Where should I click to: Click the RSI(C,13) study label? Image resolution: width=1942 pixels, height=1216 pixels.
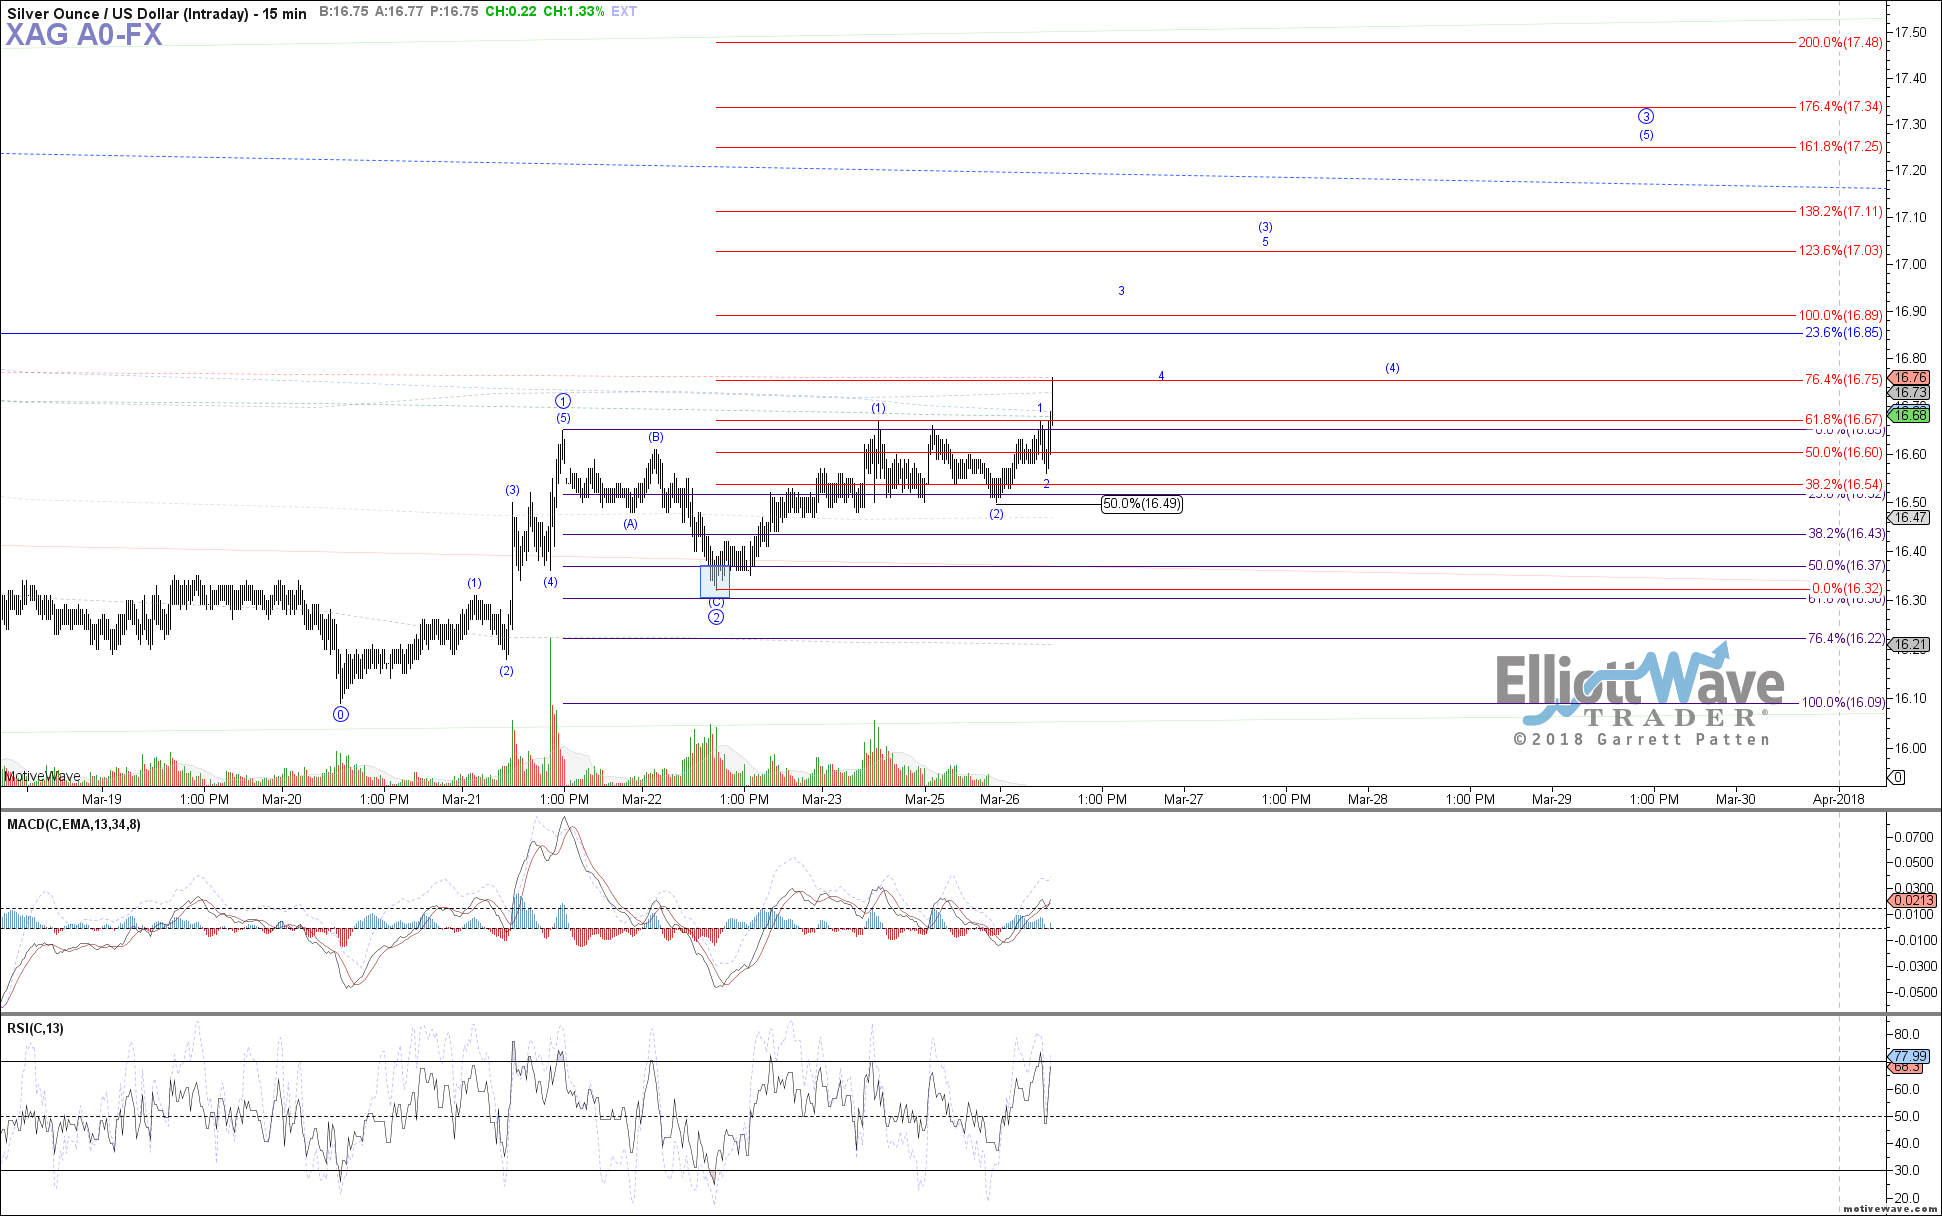(x=35, y=1028)
